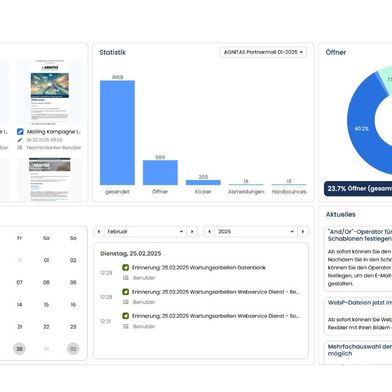Viewport: 392px width, 392px height.
Task: Click the 'gesendet' bar in the Statistik chart
Action: click(x=117, y=133)
